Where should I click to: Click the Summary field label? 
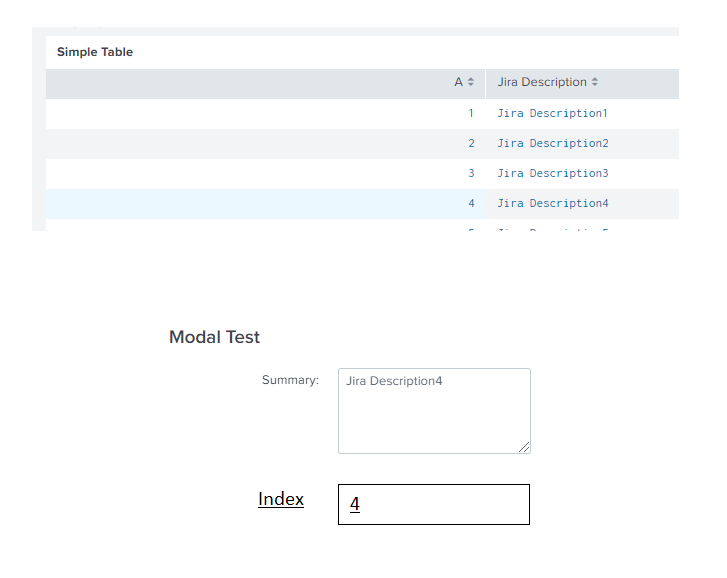pyautogui.click(x=290, y=380)
